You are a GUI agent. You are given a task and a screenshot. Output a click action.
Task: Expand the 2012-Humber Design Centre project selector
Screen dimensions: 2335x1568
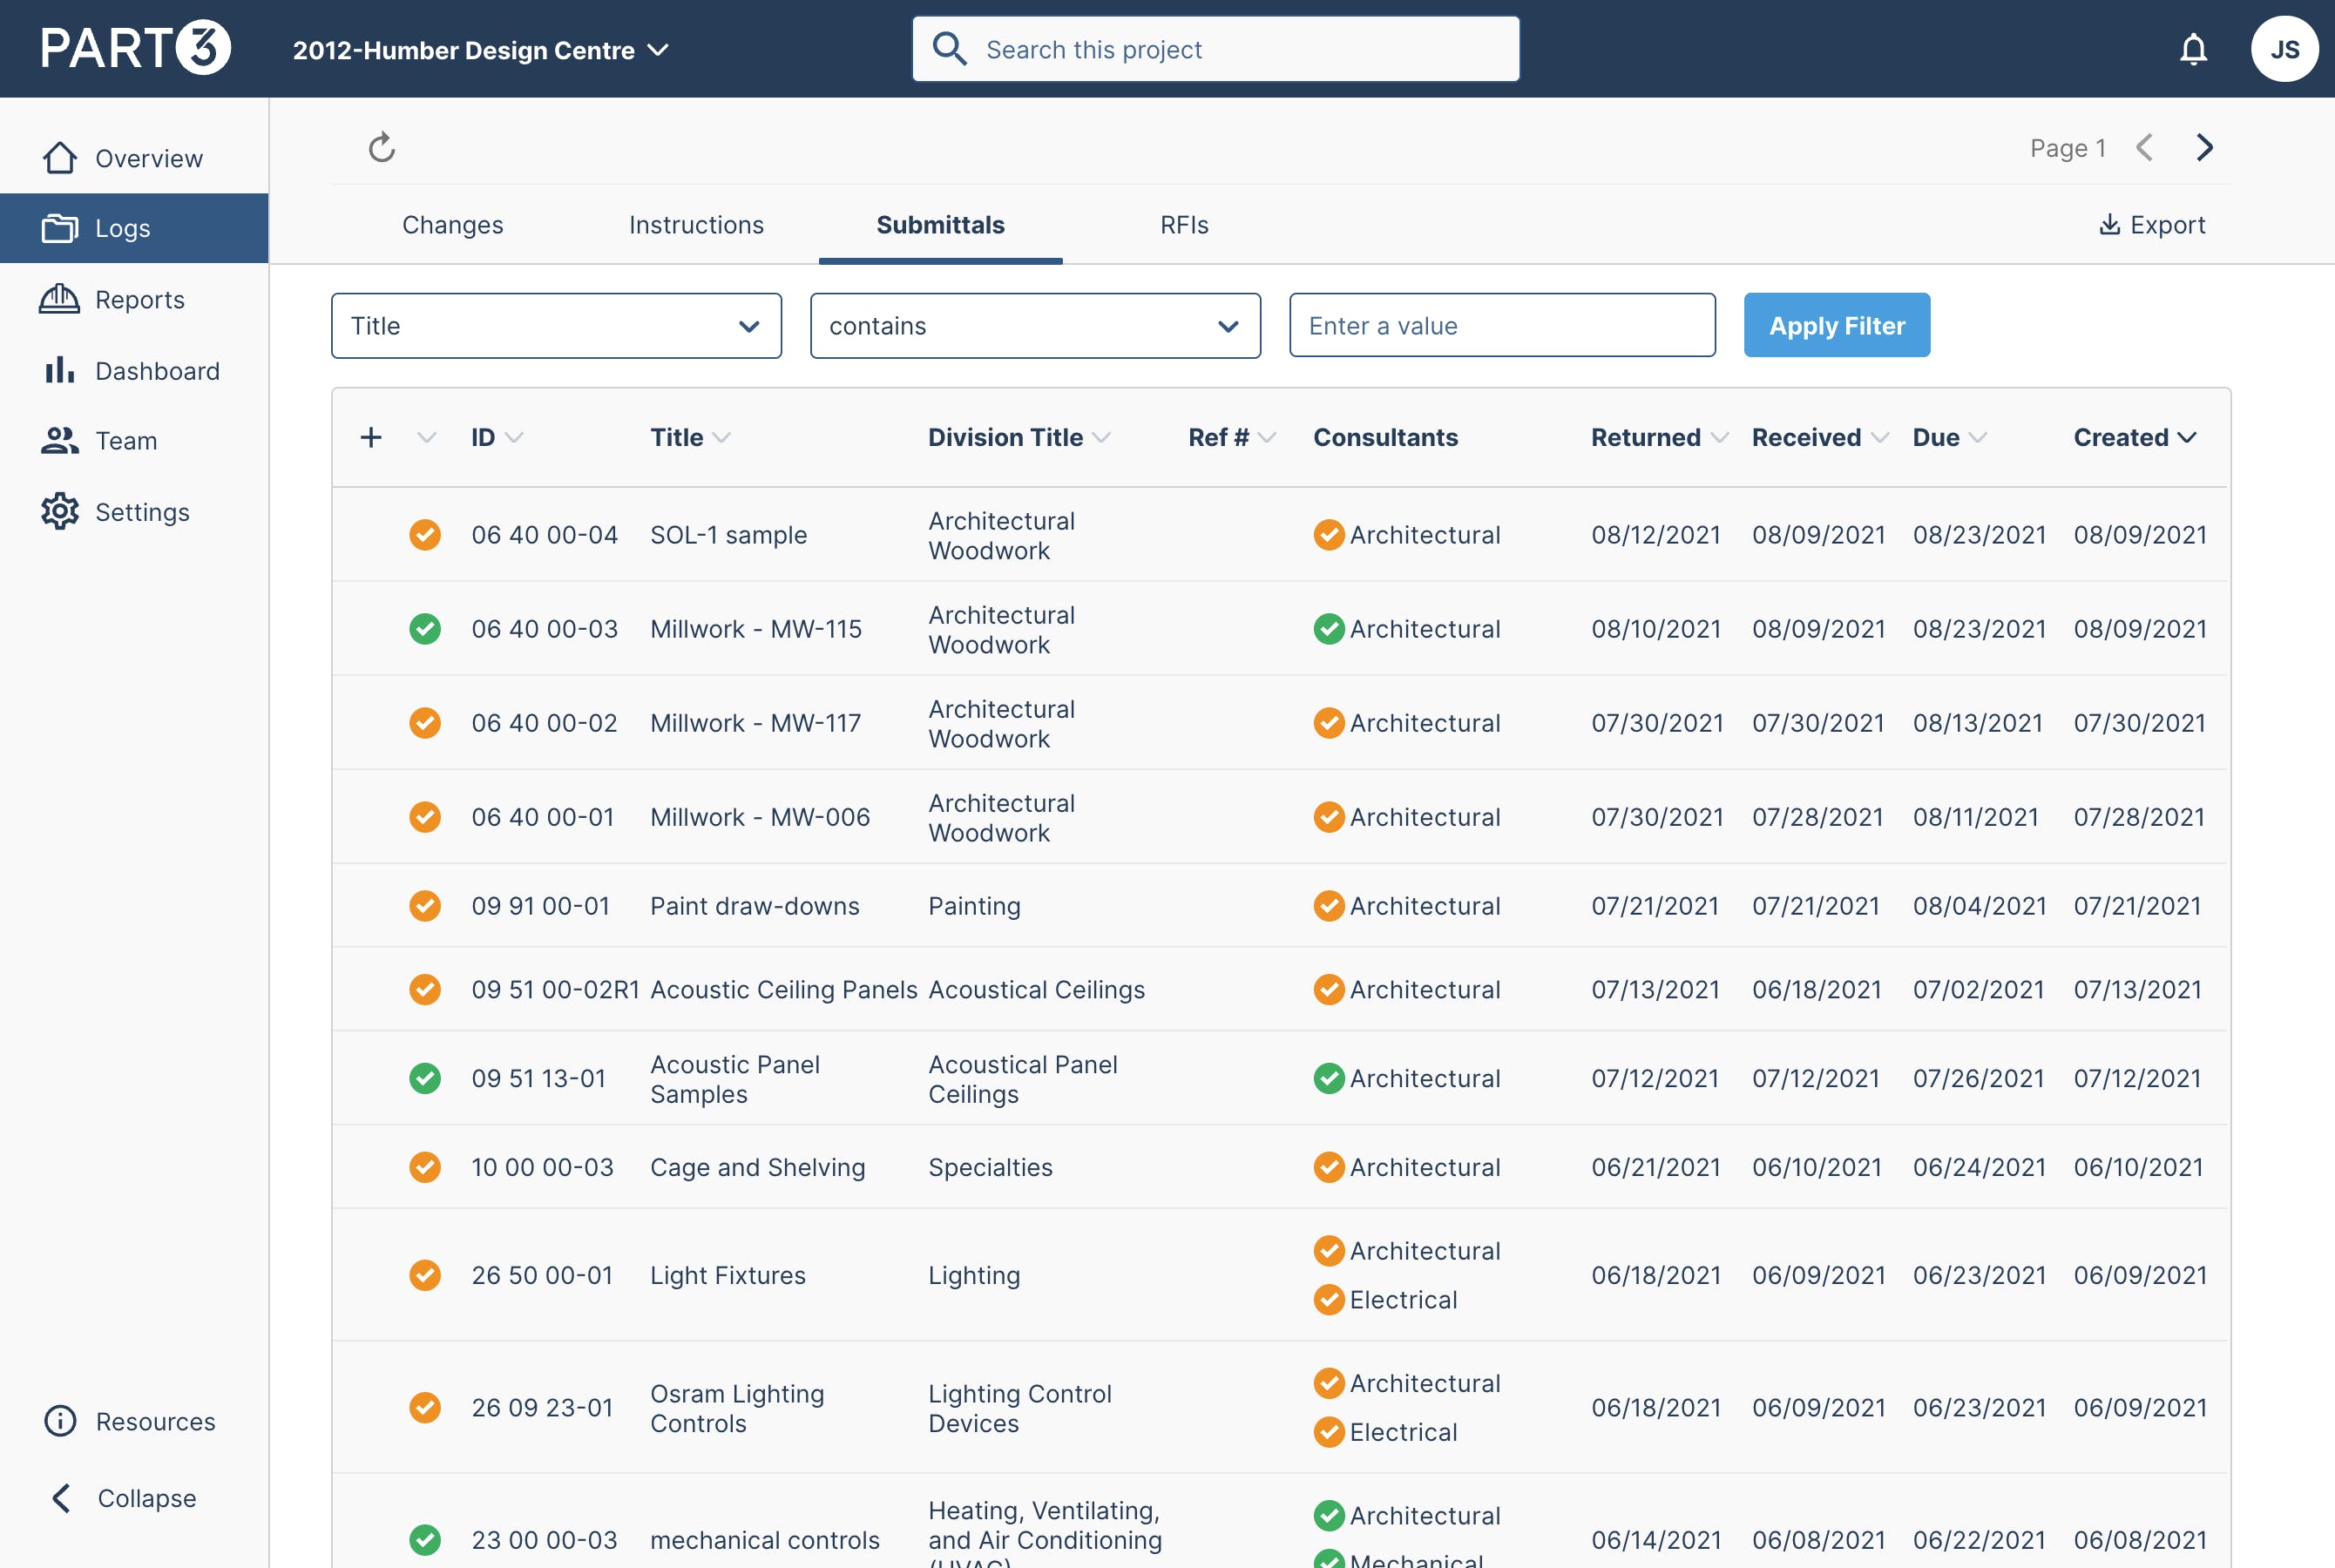[480, 50]
